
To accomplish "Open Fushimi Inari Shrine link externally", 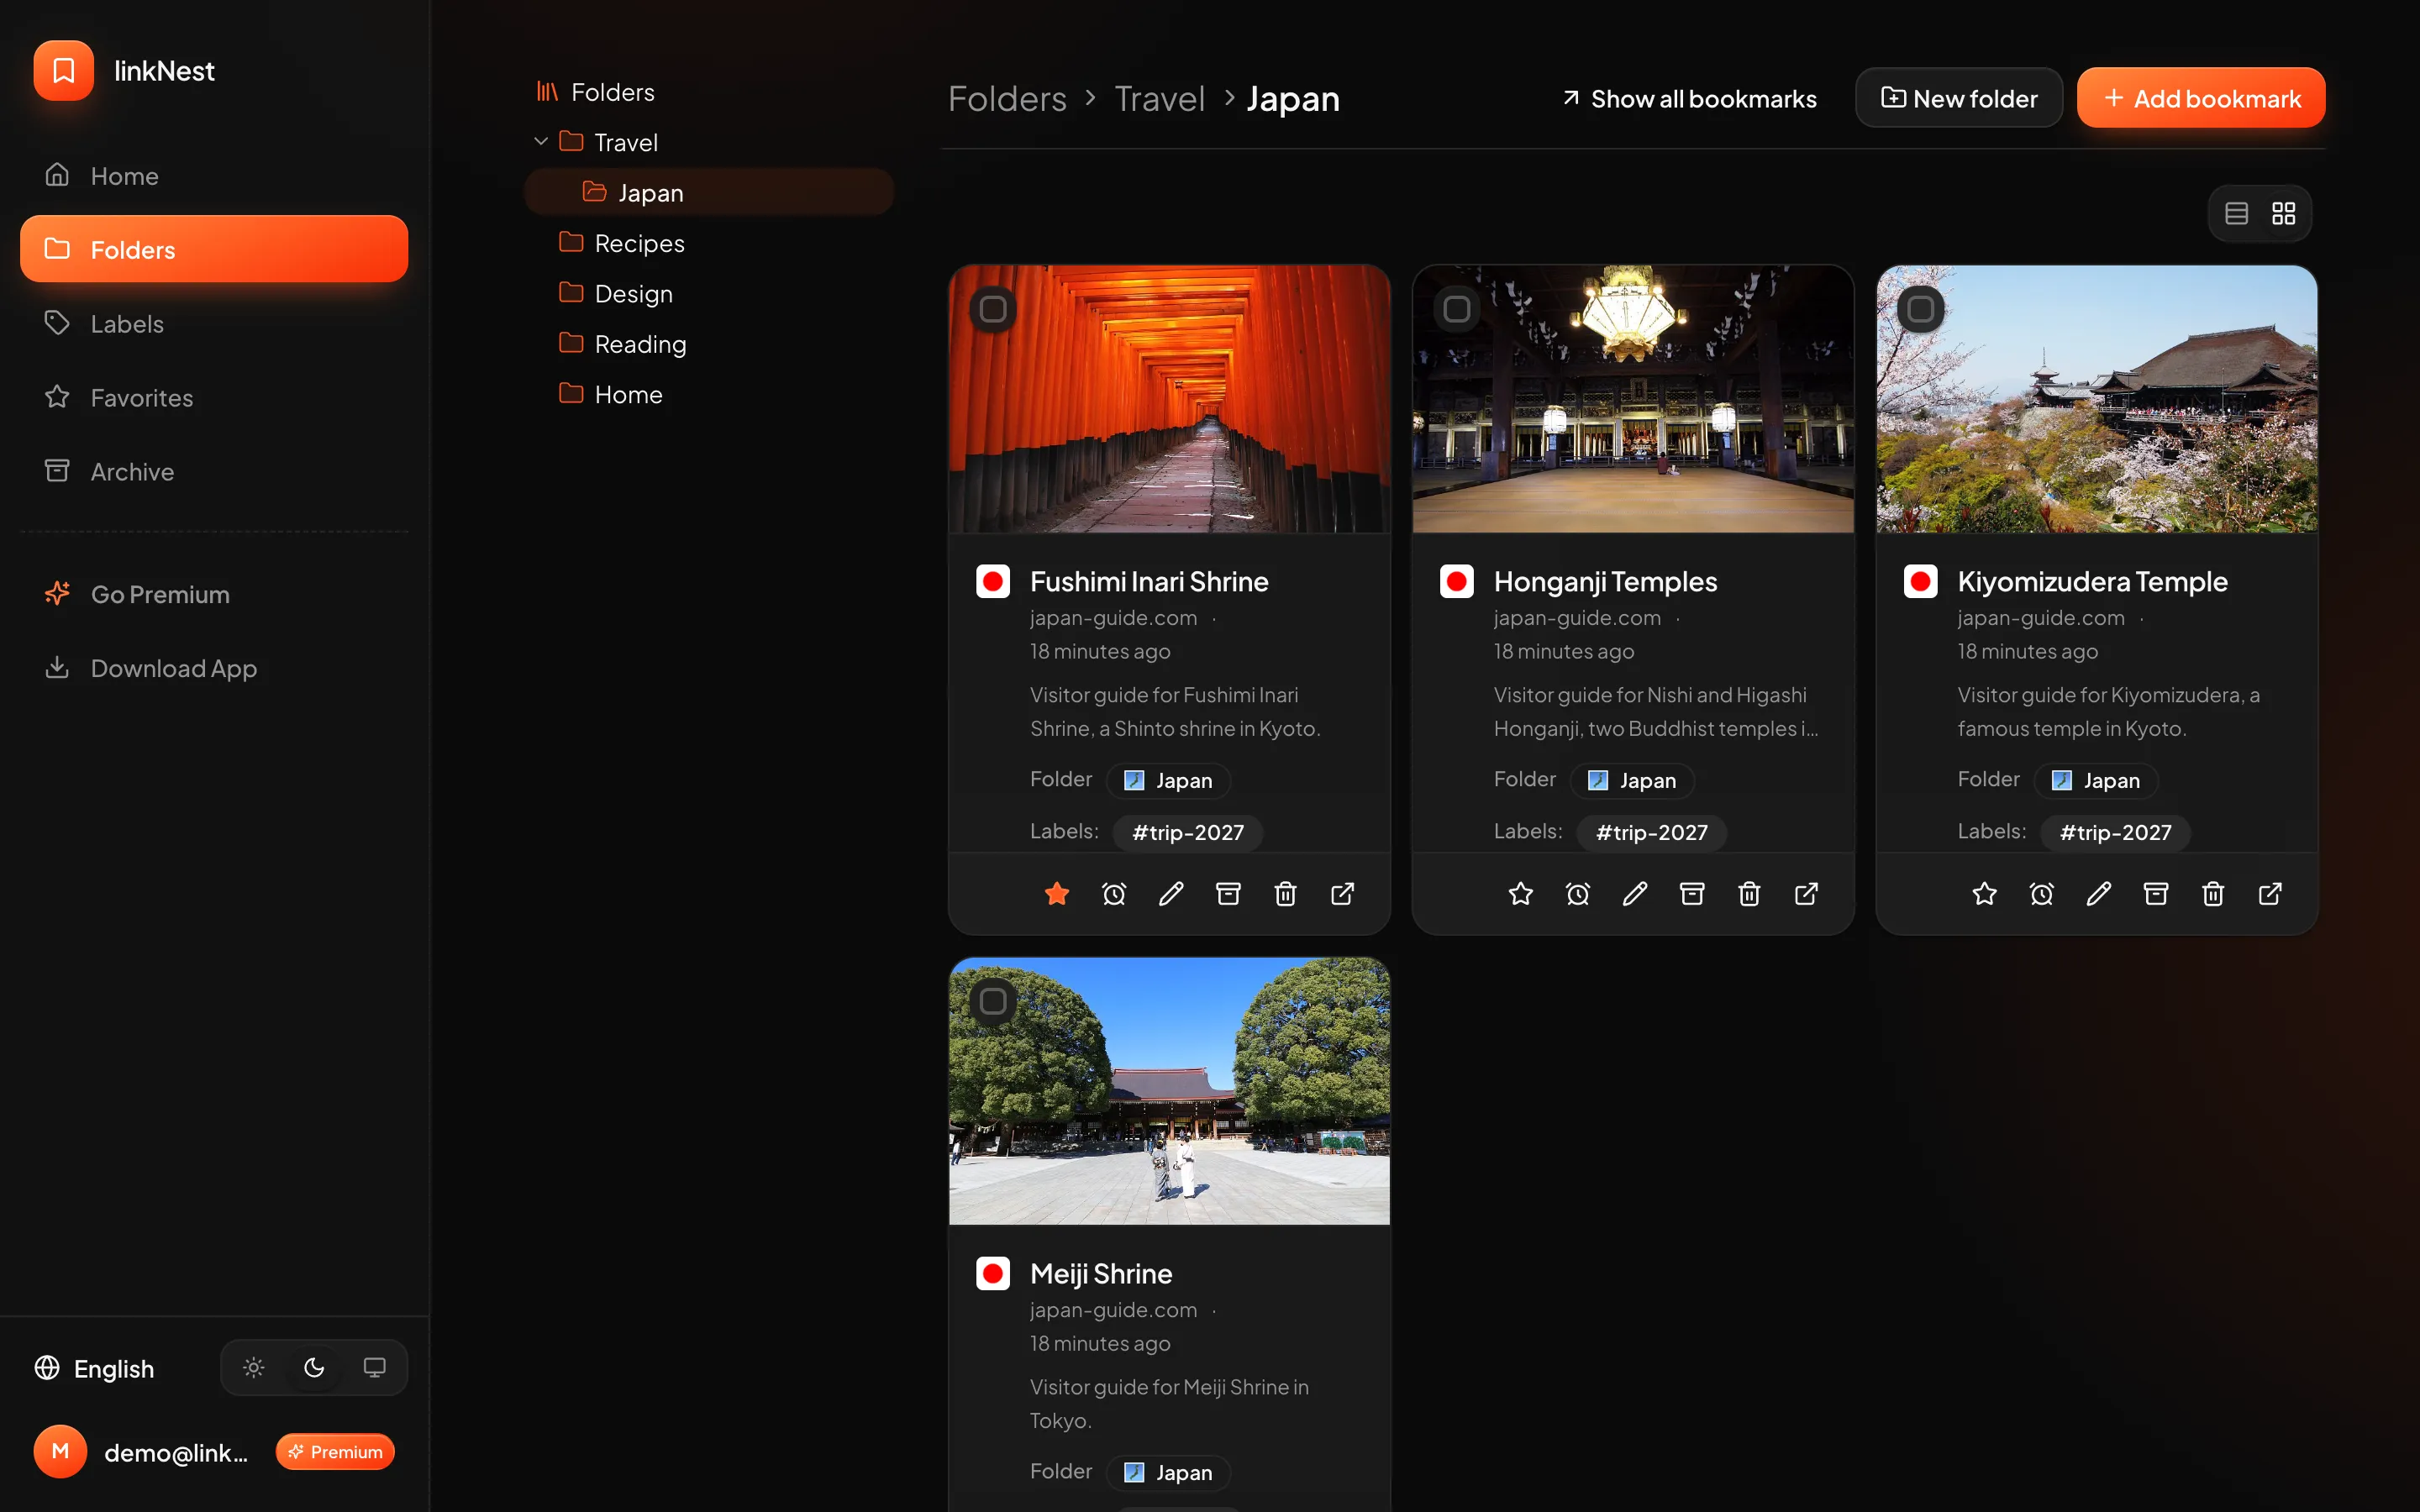I will pos(1342,893).
